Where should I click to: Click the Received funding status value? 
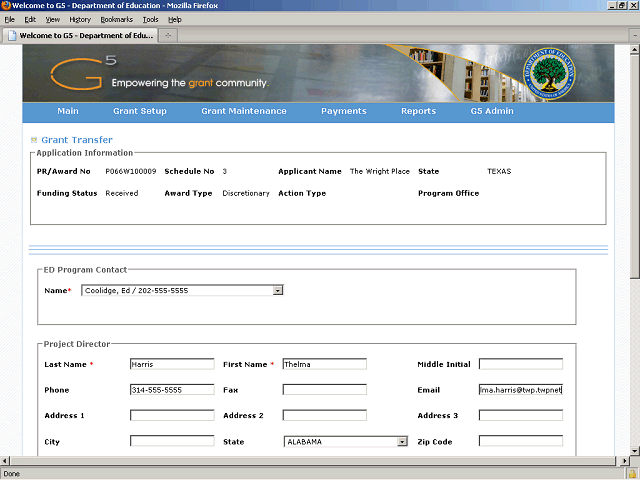point(122,193)
